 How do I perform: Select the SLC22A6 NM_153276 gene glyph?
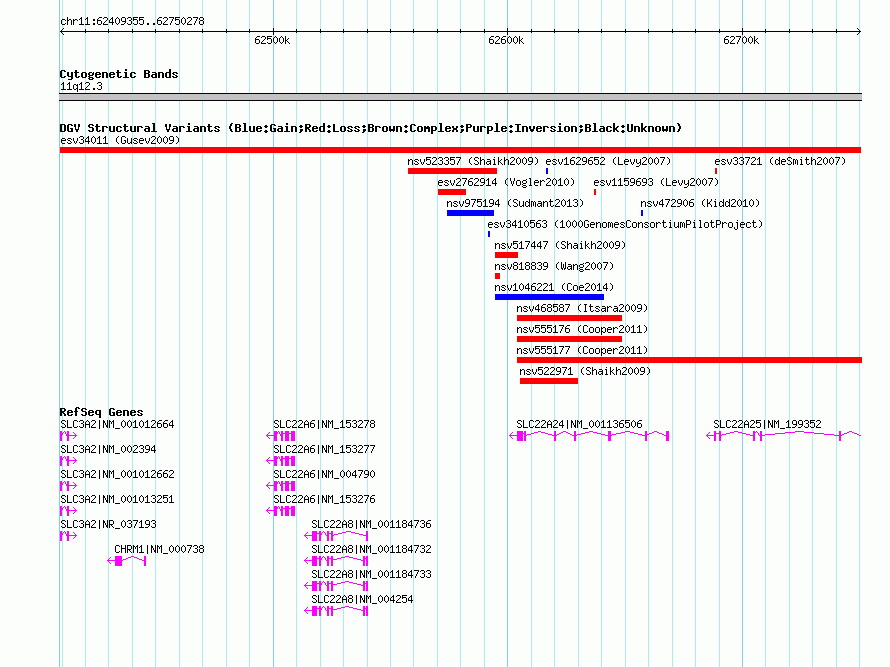[280, 511]
